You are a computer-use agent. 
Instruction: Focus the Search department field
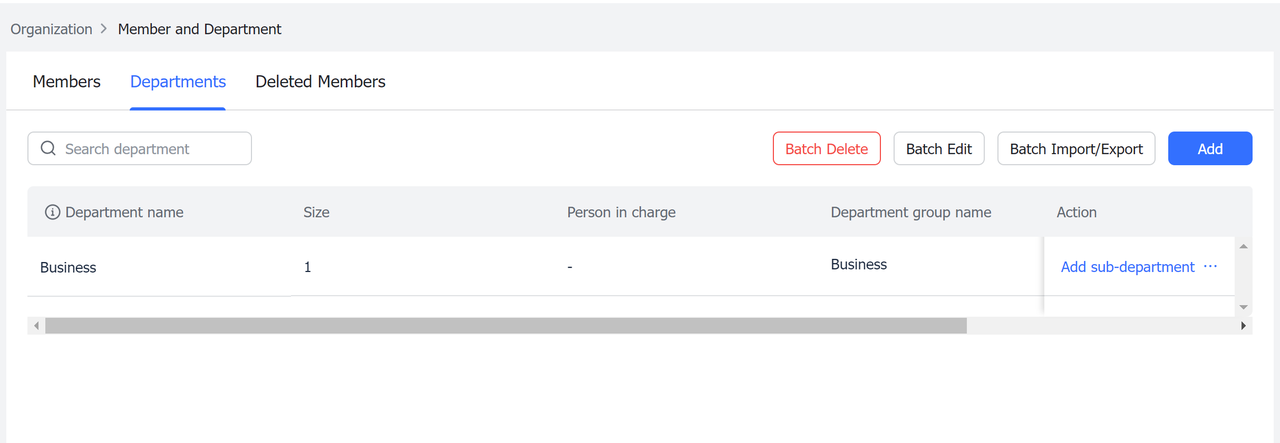[150, 149]
